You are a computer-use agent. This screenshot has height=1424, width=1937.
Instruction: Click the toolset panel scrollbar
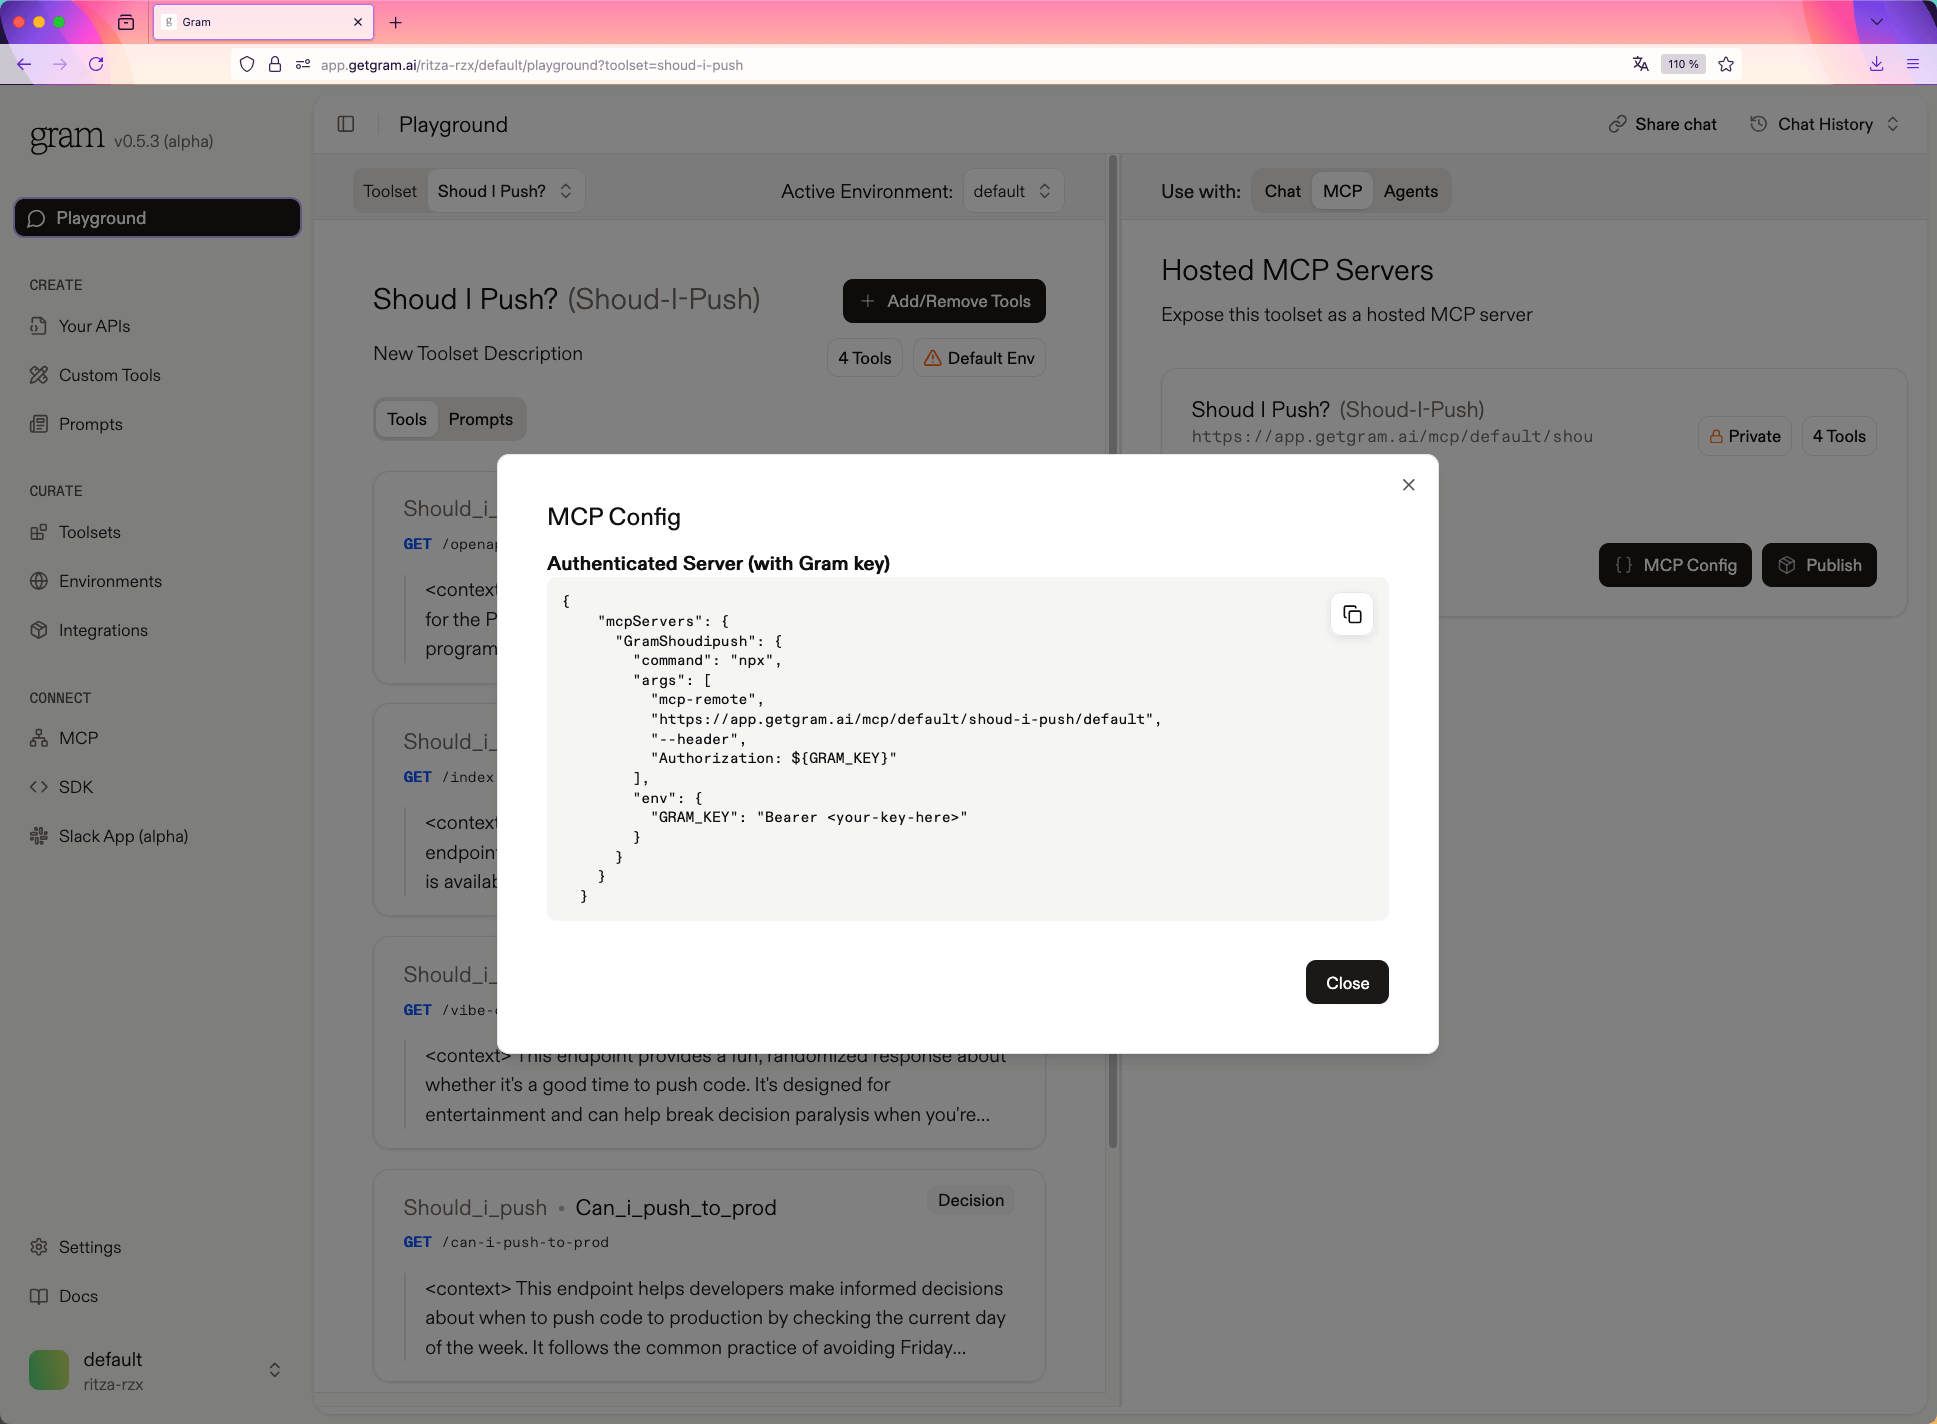(1113, 650)
